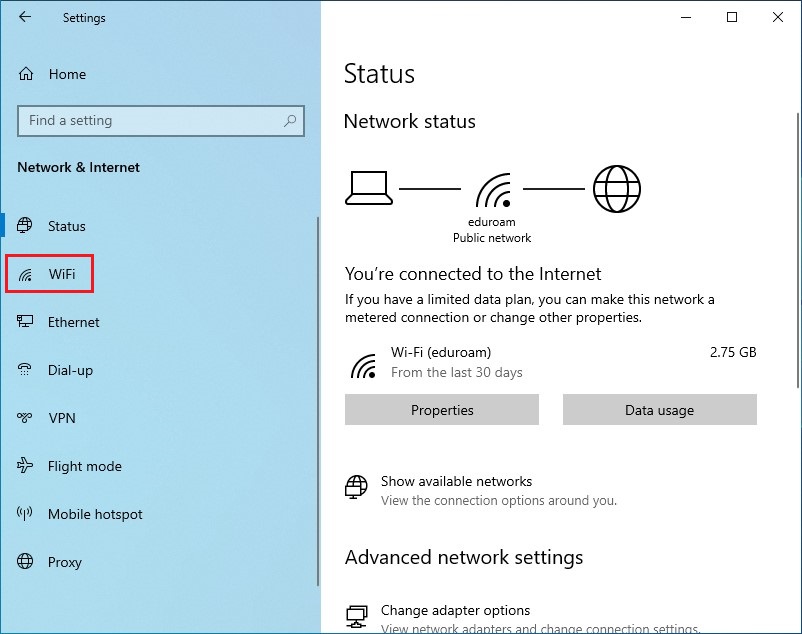Click the Flight mode airplane icon
This screenshot has height=634, width=802.
pyautogui.click(x=25, y=465)
